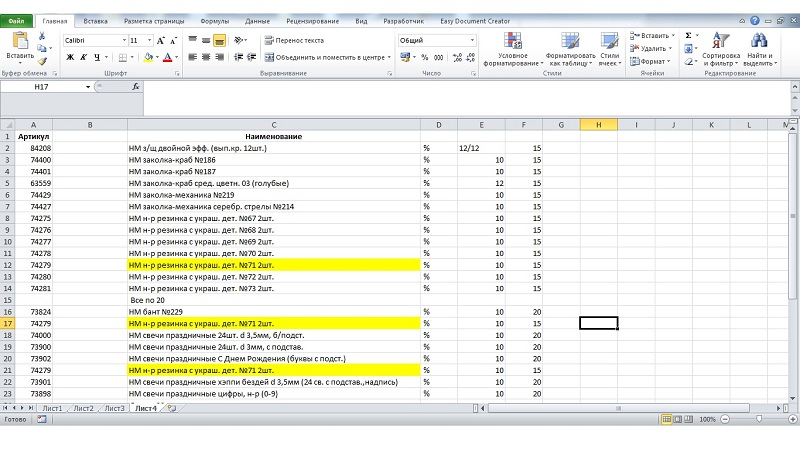The height and width of the screenshot is (449, 800).
Task: Click the insert function fx icon
Action: tap(136, 87)
